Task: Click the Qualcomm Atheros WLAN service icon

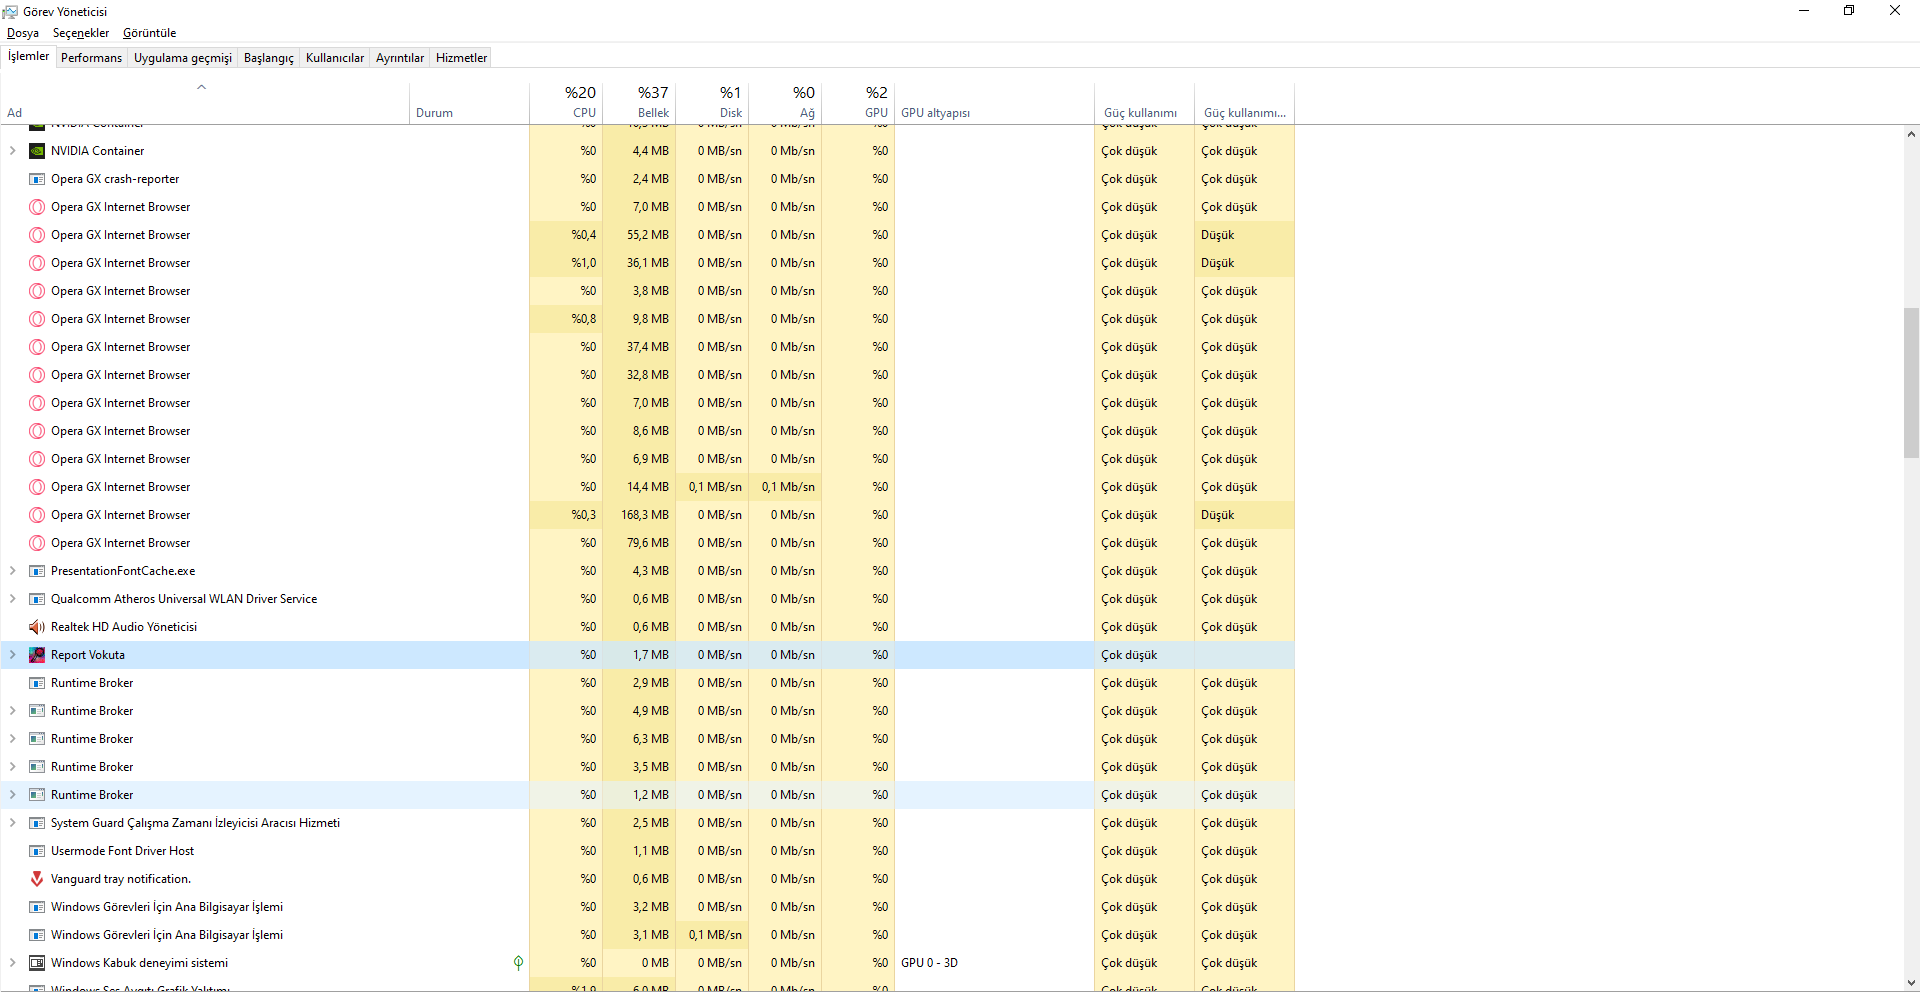Action: [x=37, y=599]
